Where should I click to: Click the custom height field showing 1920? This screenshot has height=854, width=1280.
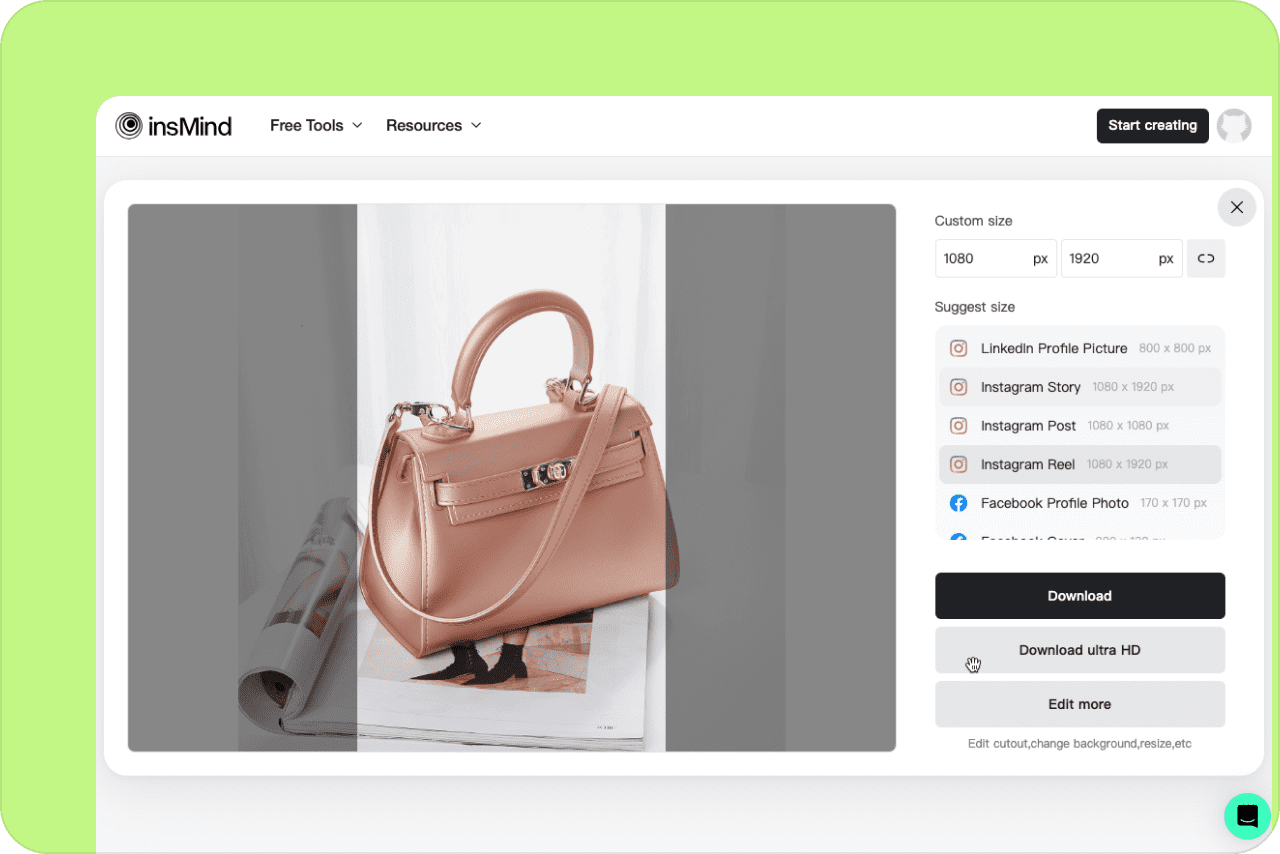[1122, 258]
